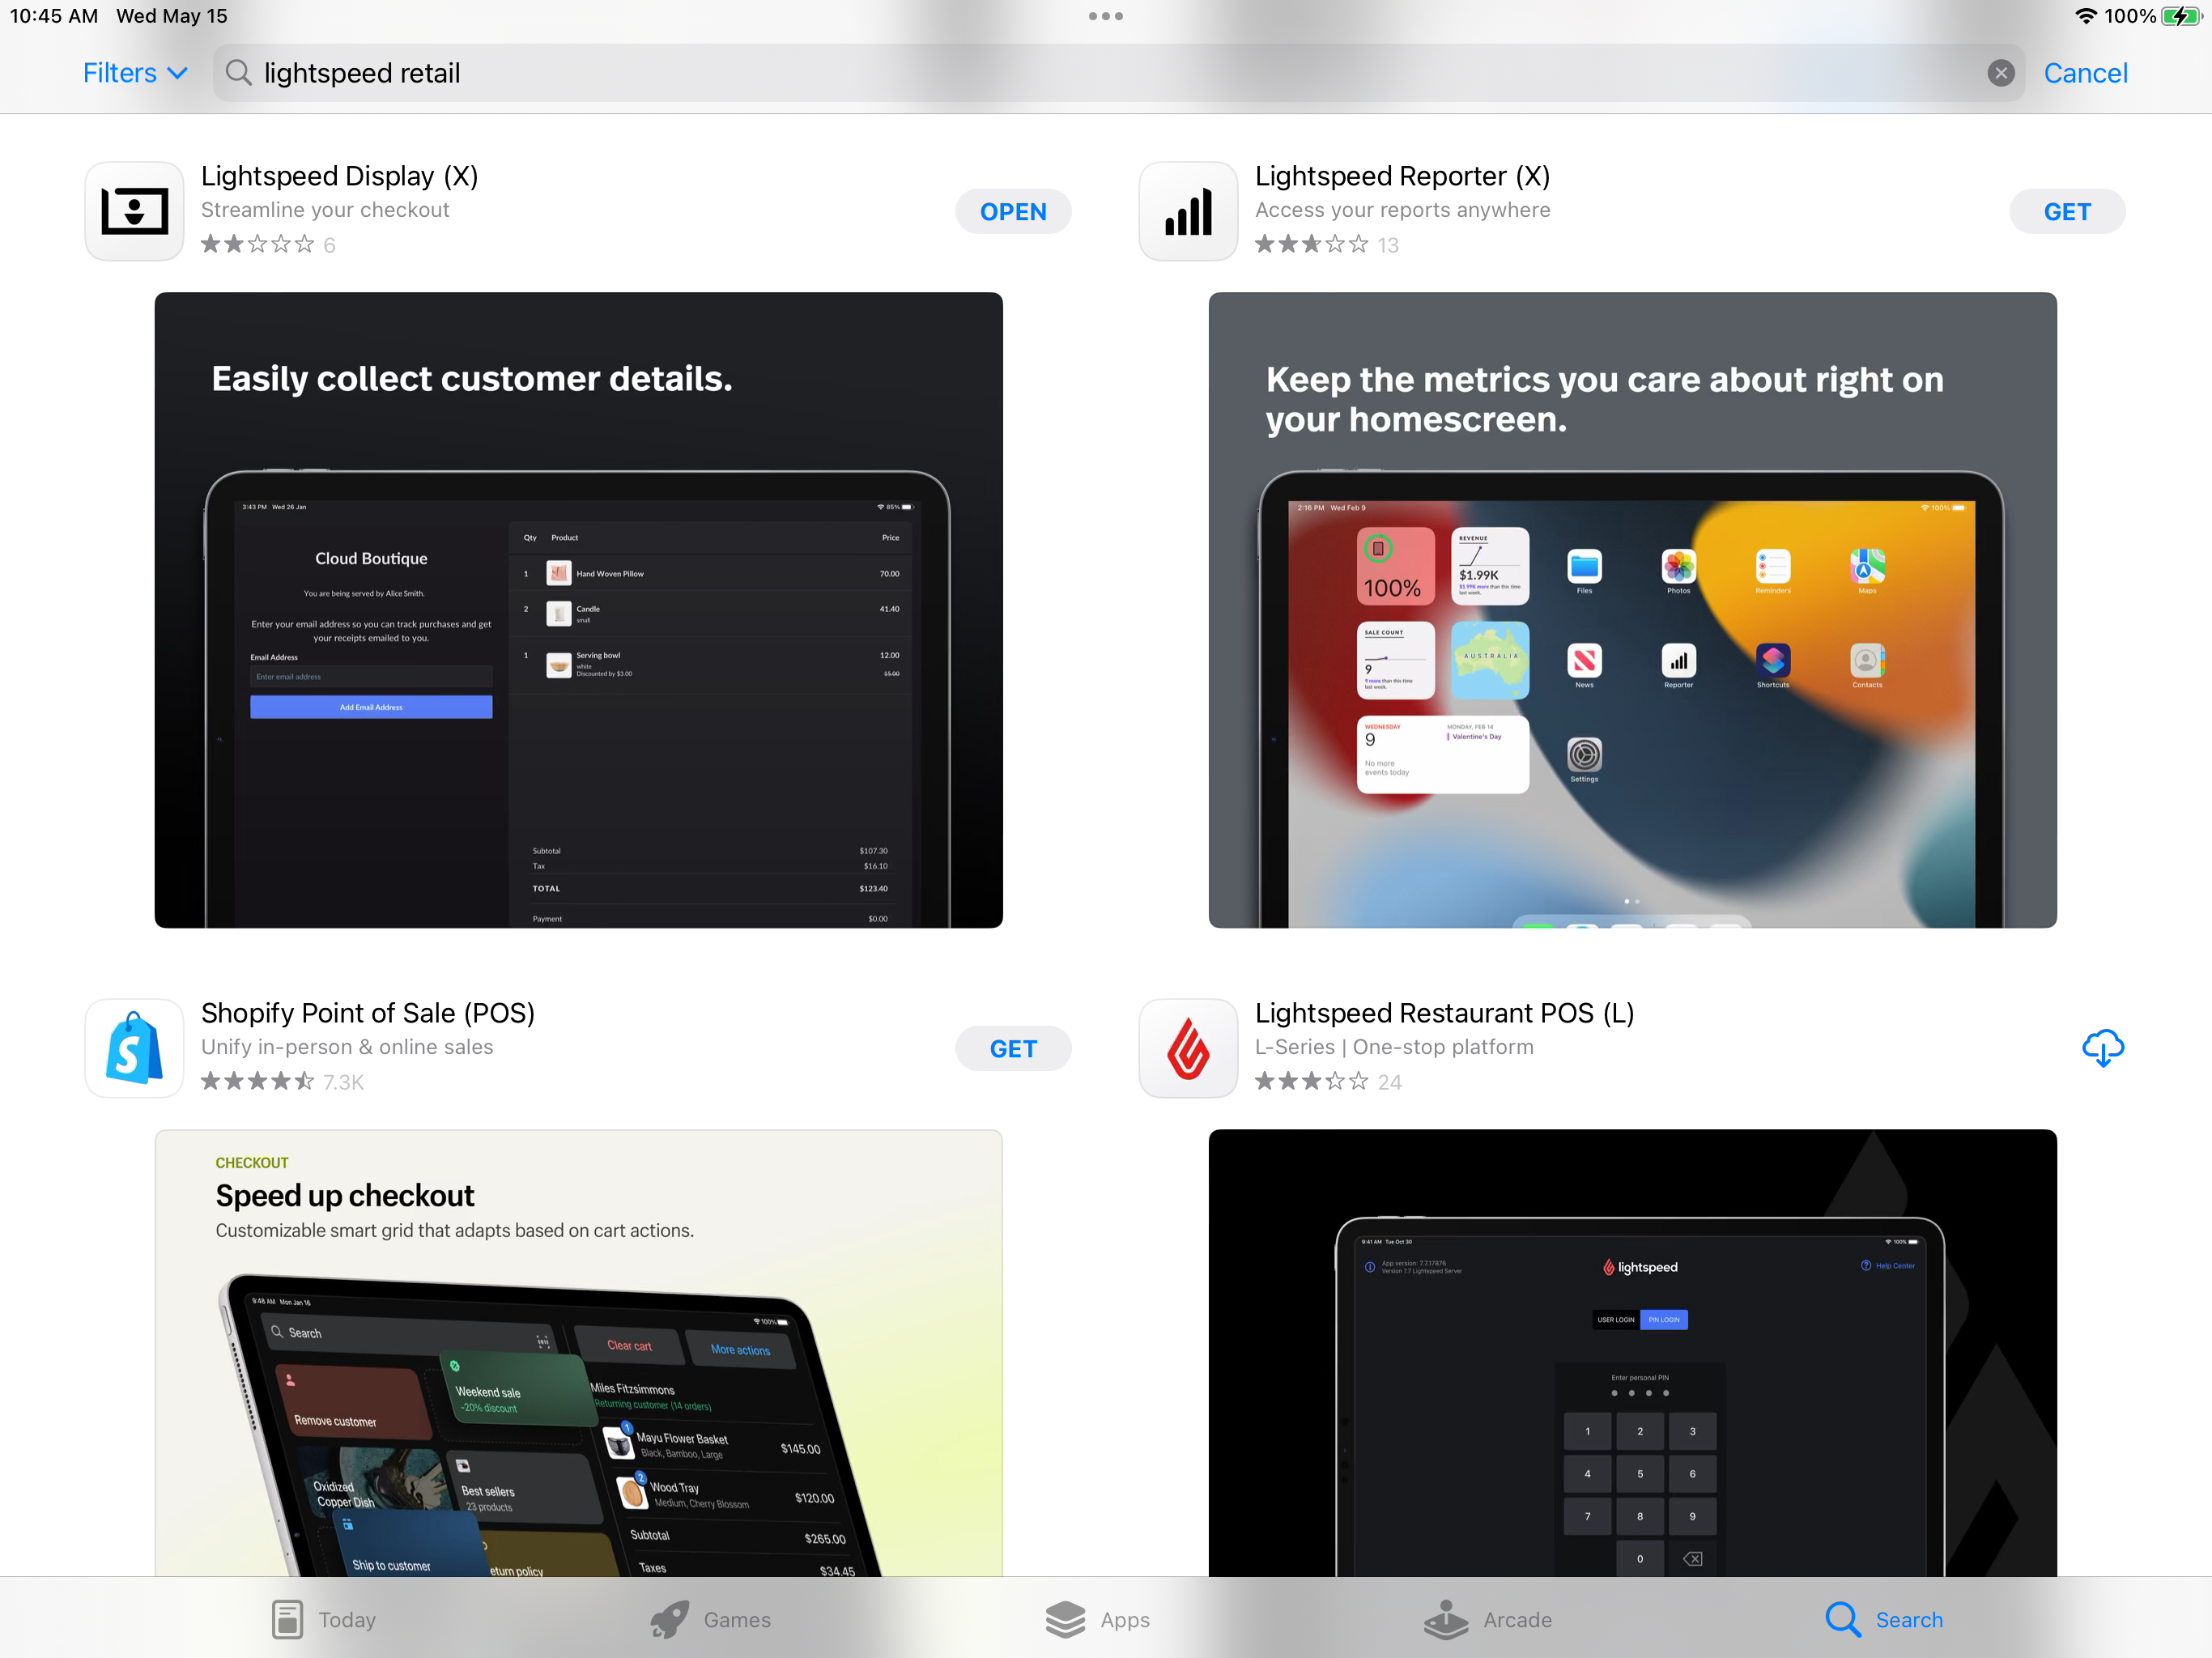The height and width of the screenshot is (1658, 2212).
Task: Tap the Lightspeed Restaurant POS app icon
Action: click(x=1188, y=1048)
